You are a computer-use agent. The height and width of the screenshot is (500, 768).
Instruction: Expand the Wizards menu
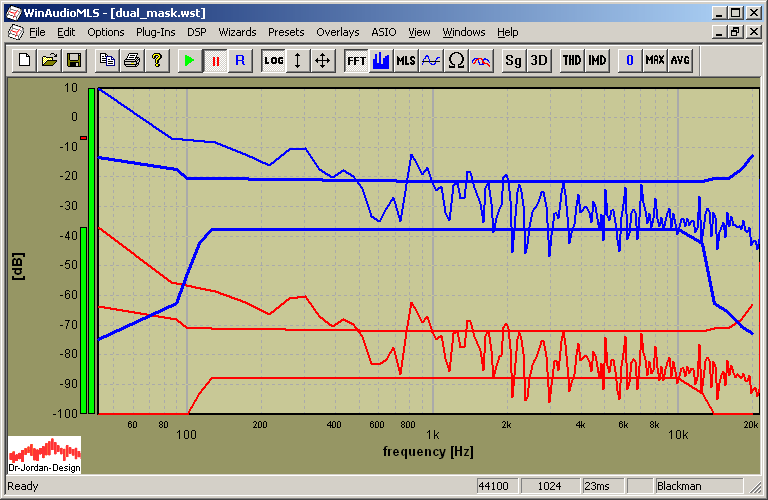tap(237, 32)
